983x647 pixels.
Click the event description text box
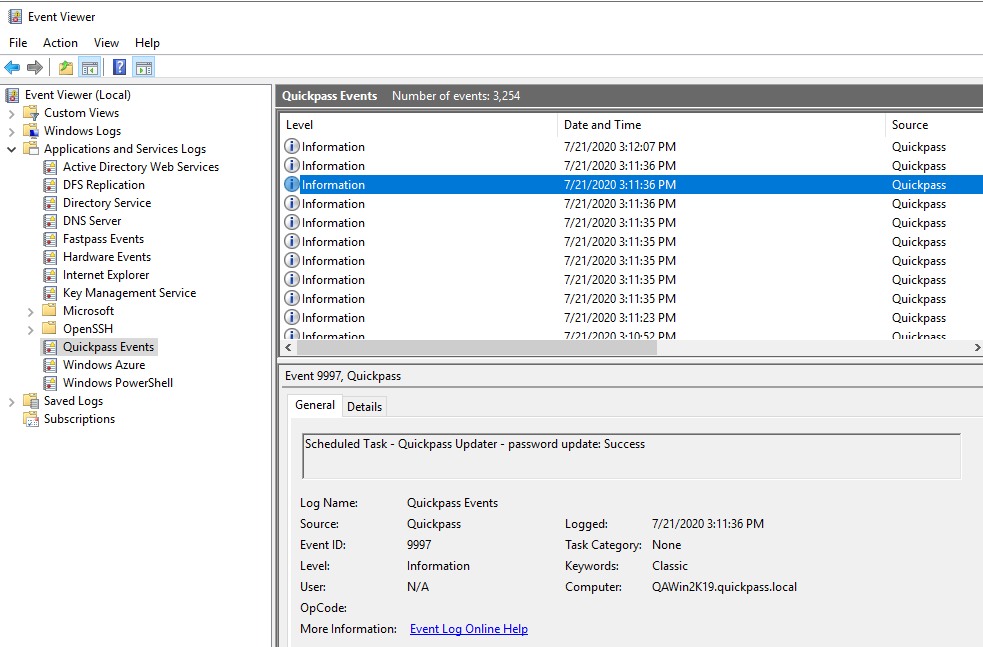631,456
